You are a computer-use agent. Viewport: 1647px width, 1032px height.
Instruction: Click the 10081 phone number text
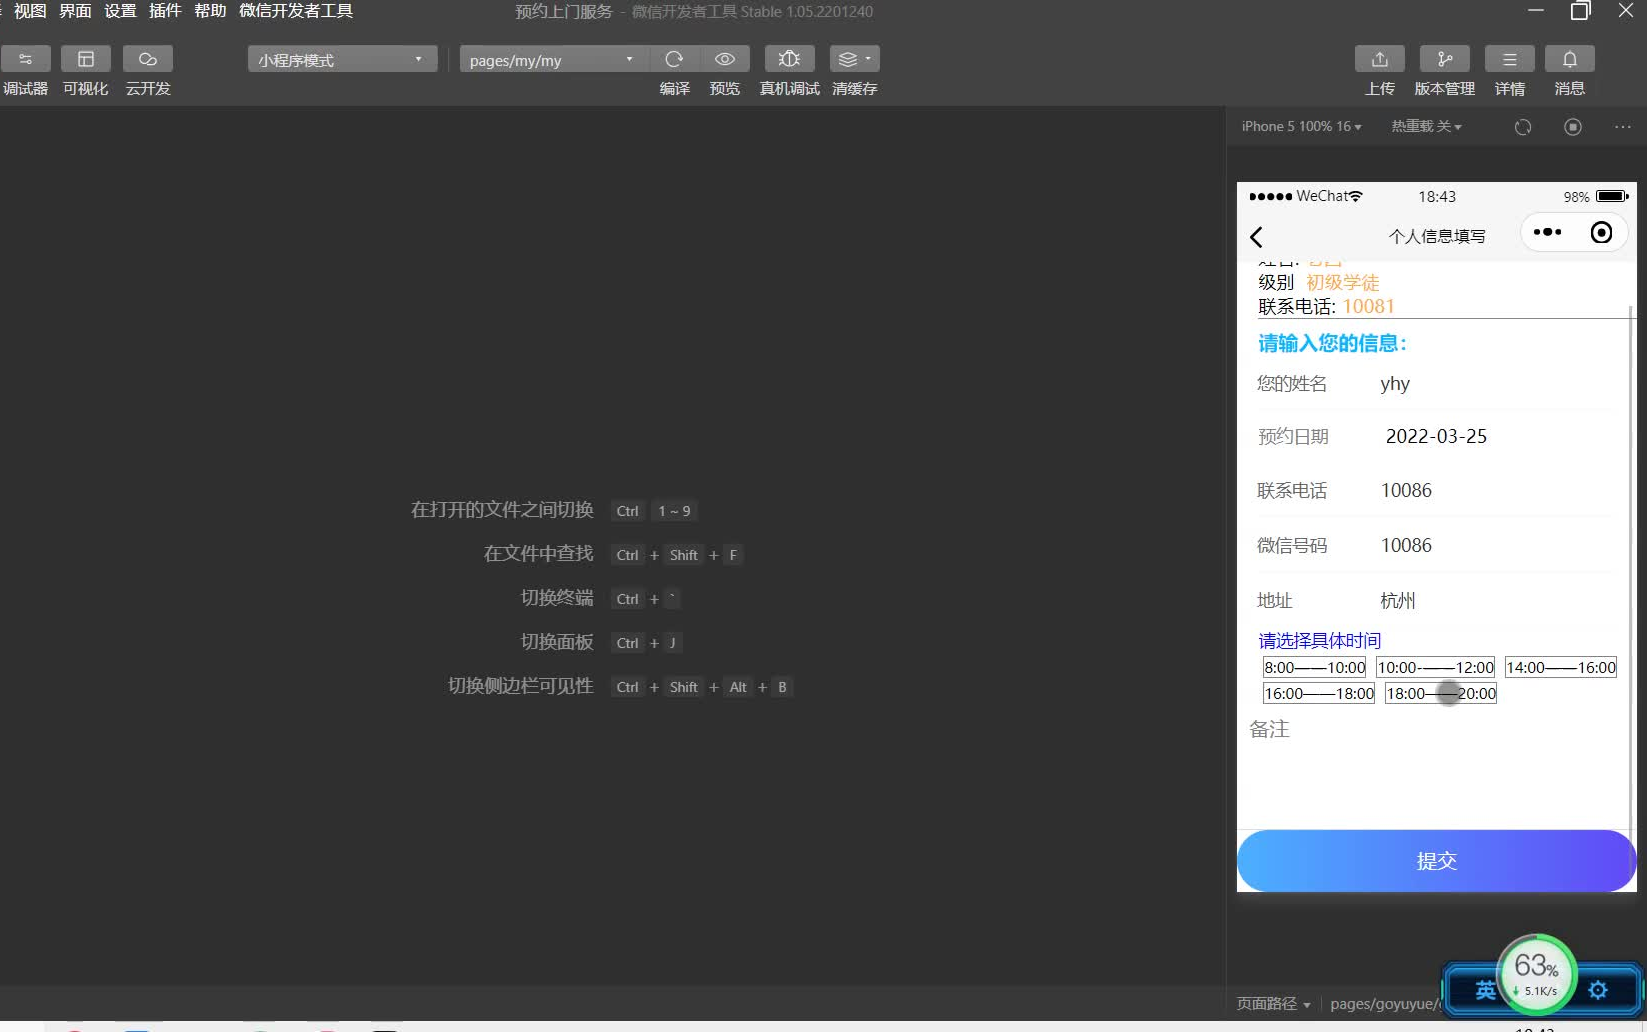[x=1368, y=307]
